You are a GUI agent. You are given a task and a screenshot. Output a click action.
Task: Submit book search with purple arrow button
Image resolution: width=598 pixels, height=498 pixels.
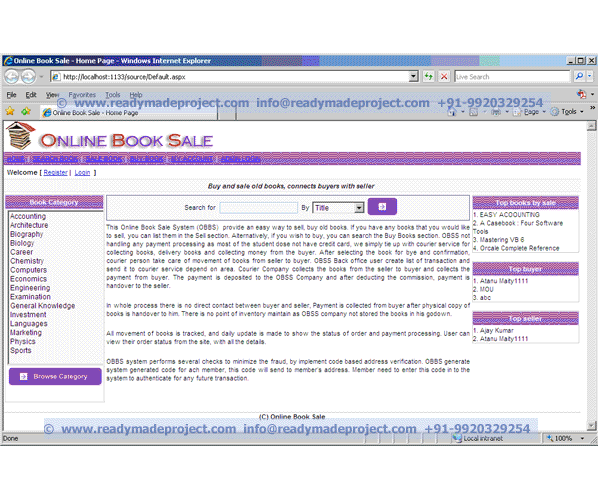pyautogui.click(x=382, y=207)
